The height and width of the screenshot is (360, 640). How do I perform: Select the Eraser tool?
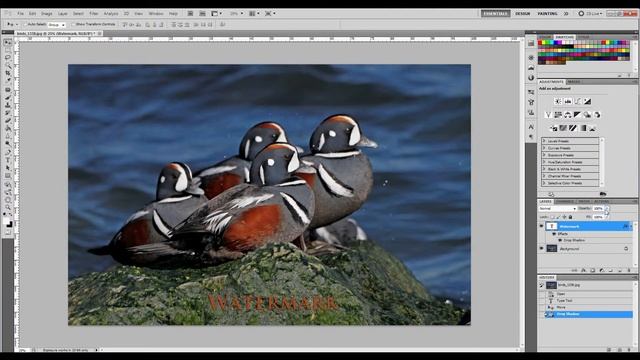click(8, 120)
